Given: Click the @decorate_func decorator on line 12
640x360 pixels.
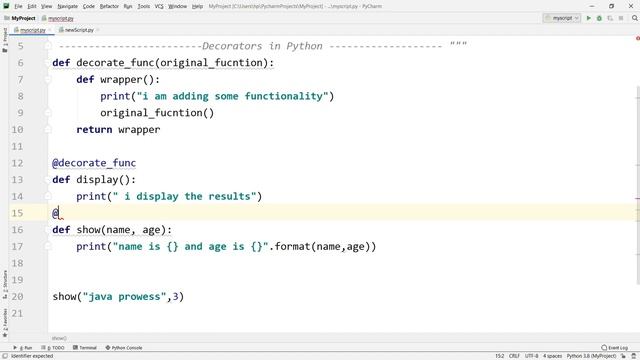Looking at the screenshot, I should (x=94, y=163).
